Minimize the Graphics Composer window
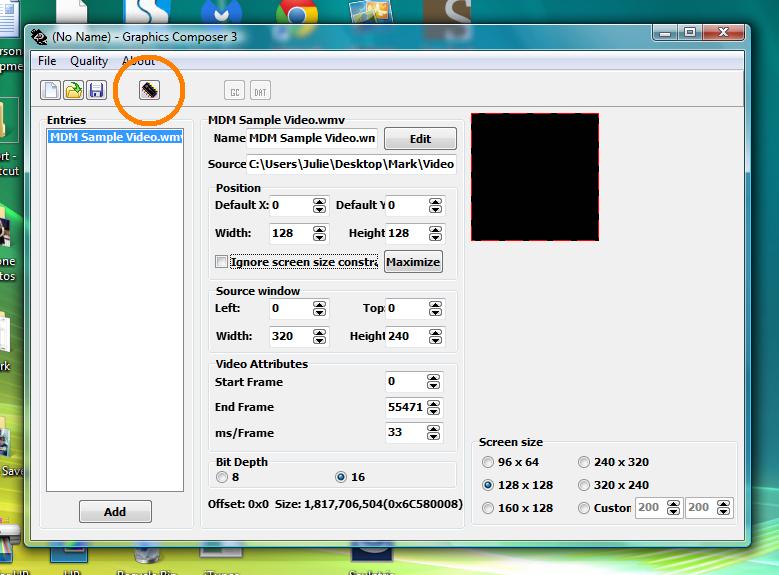The image size is (779, 575). point(665,33)
